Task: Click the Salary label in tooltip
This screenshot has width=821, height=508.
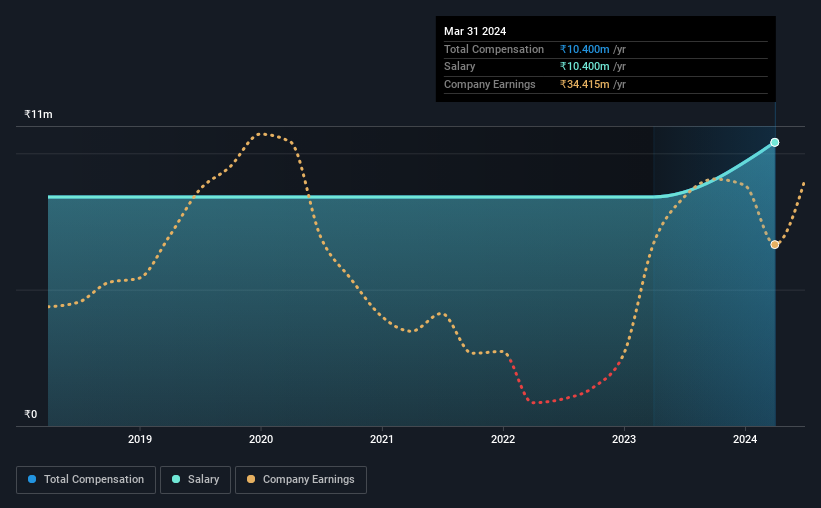Action: pyautogui.click(x=460, y=67)
